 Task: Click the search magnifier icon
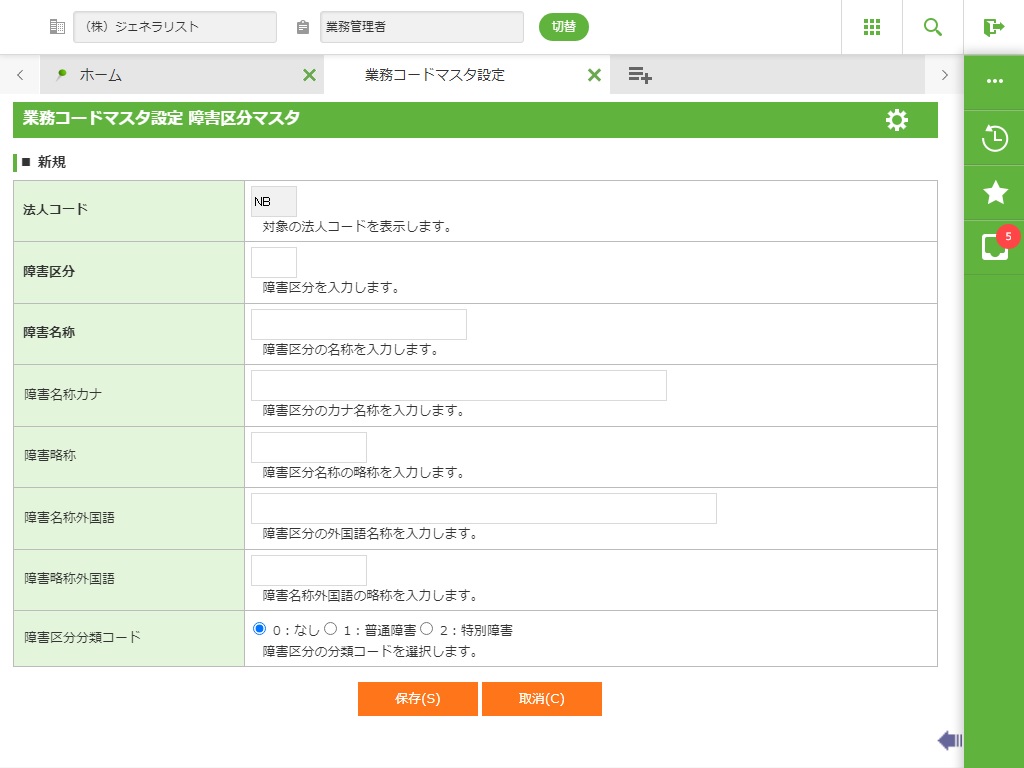(x=933, y=27)
